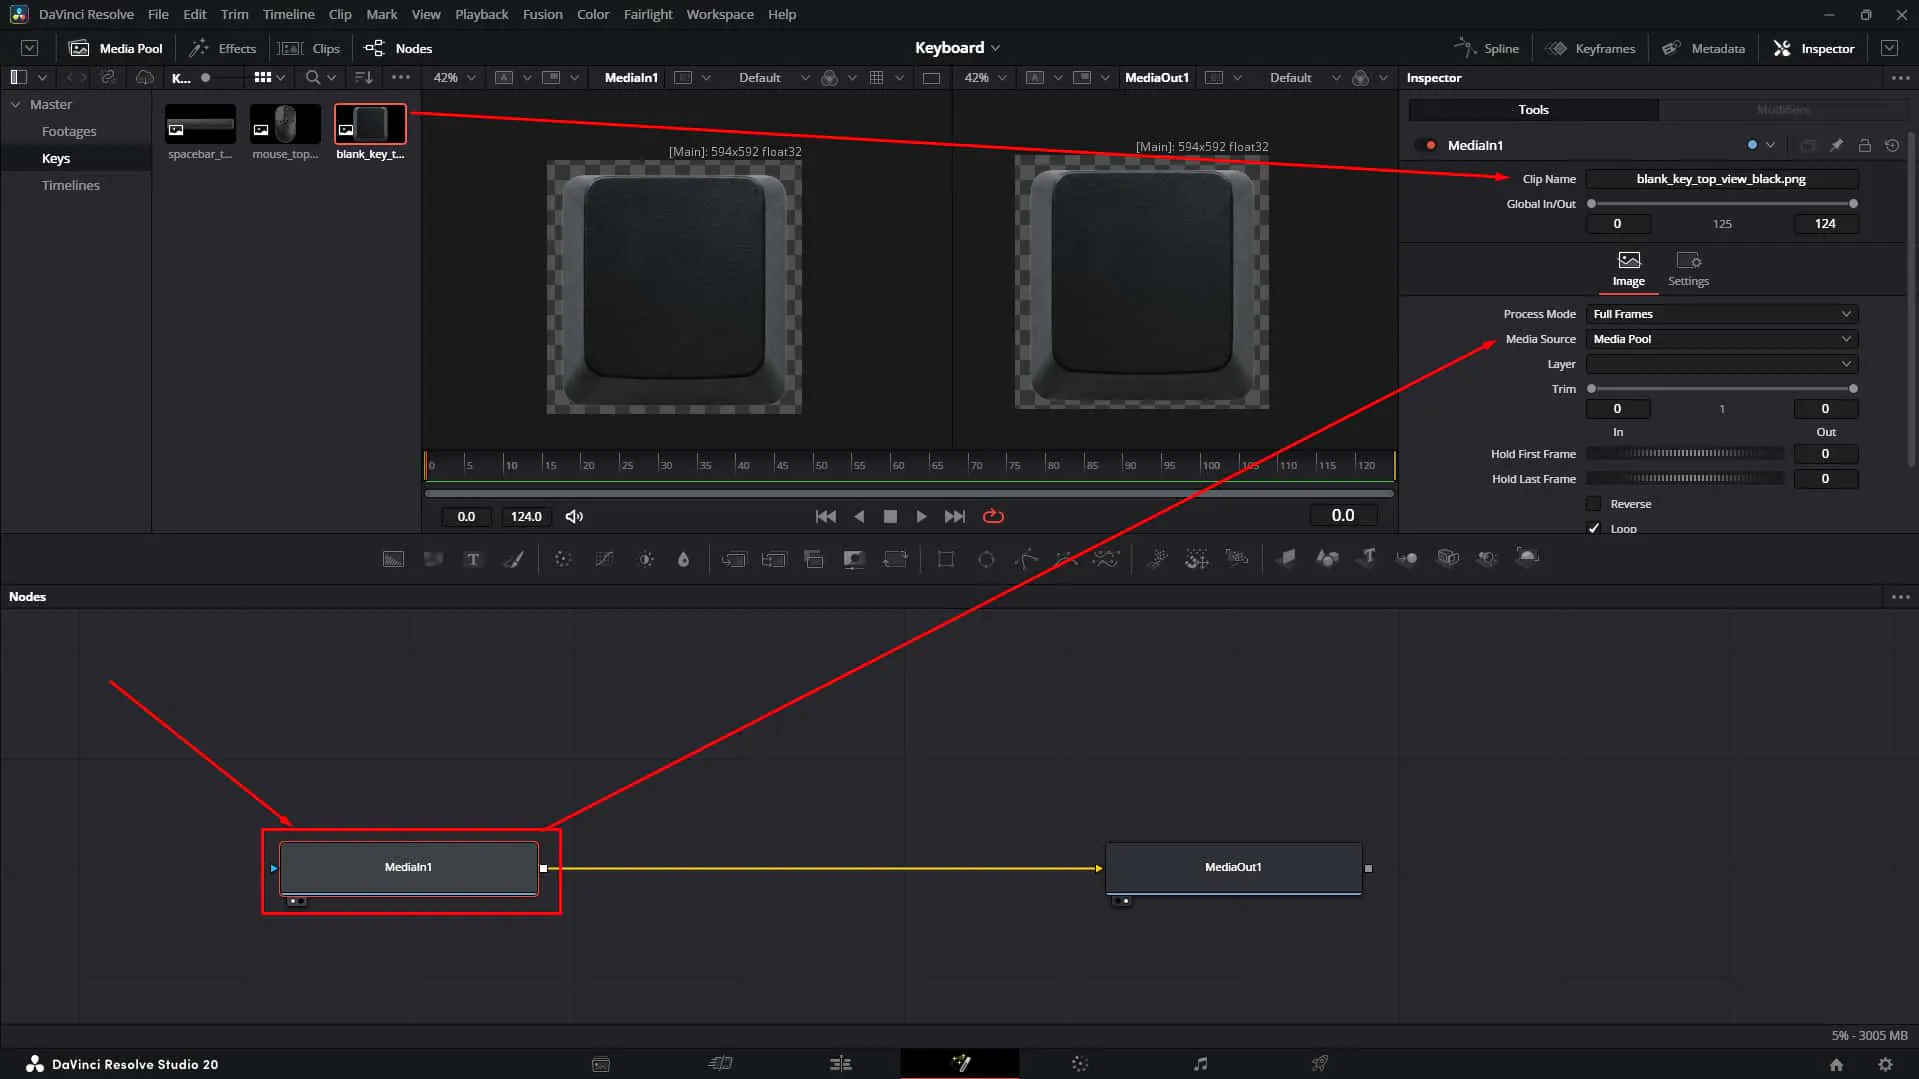Image resolution: width=1919 pixels, height=1079 pixels.
Task: Toggle the Media Pool panel
Action: coord(115,48)
